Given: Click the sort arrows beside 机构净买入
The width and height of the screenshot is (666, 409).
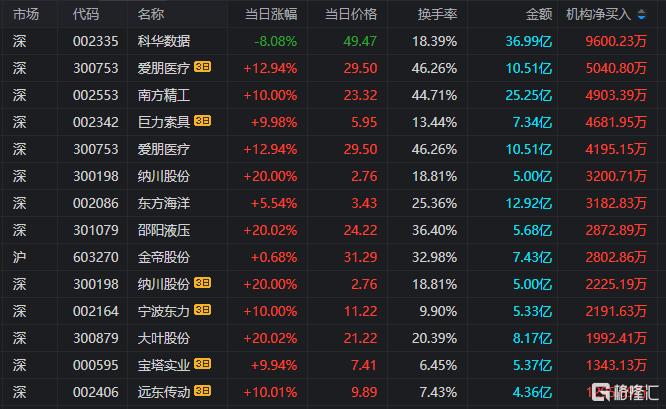Looking at the screenshot, I should tap(641, 14).
